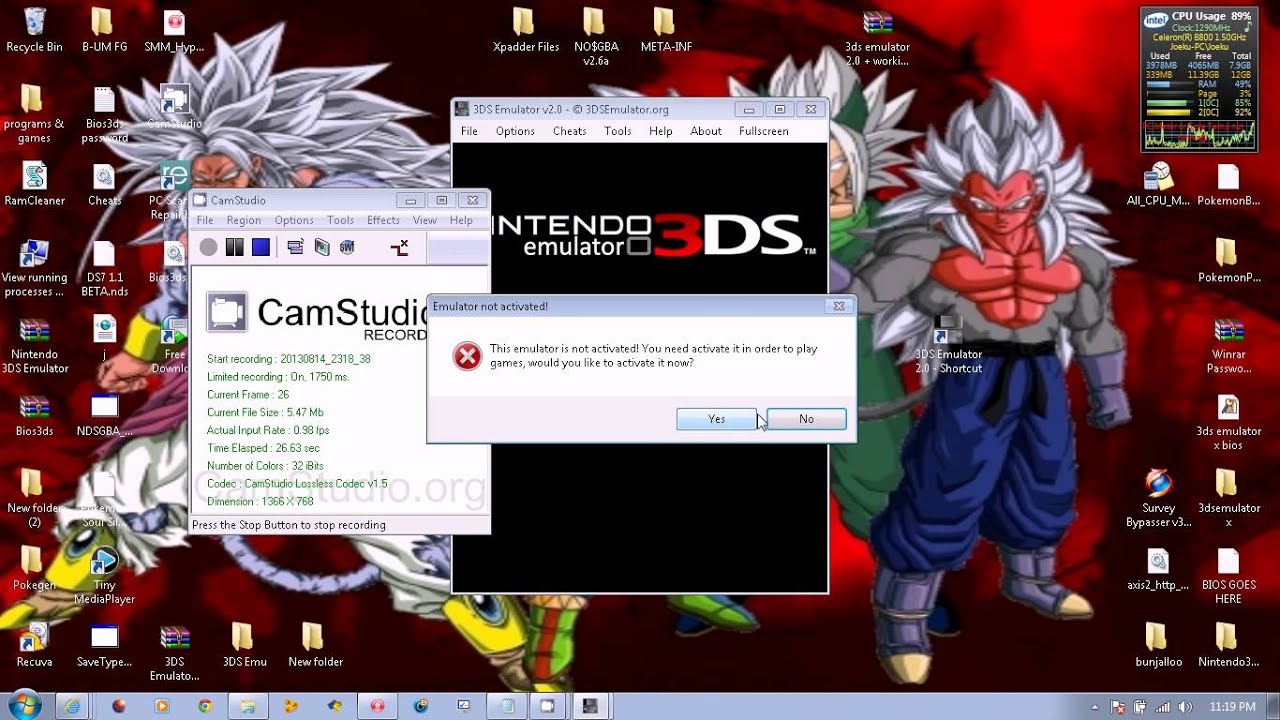1280x720 pixels.
Task: Select the NO$GBA v2.6a folder
Action: point(596,38)
